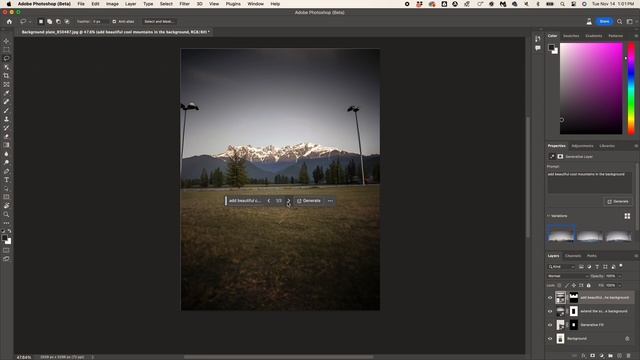The height and width of the screenshot is (360, 640).
Task: Select the Rectangle shape tool
Action: click(x=6, y=197)
